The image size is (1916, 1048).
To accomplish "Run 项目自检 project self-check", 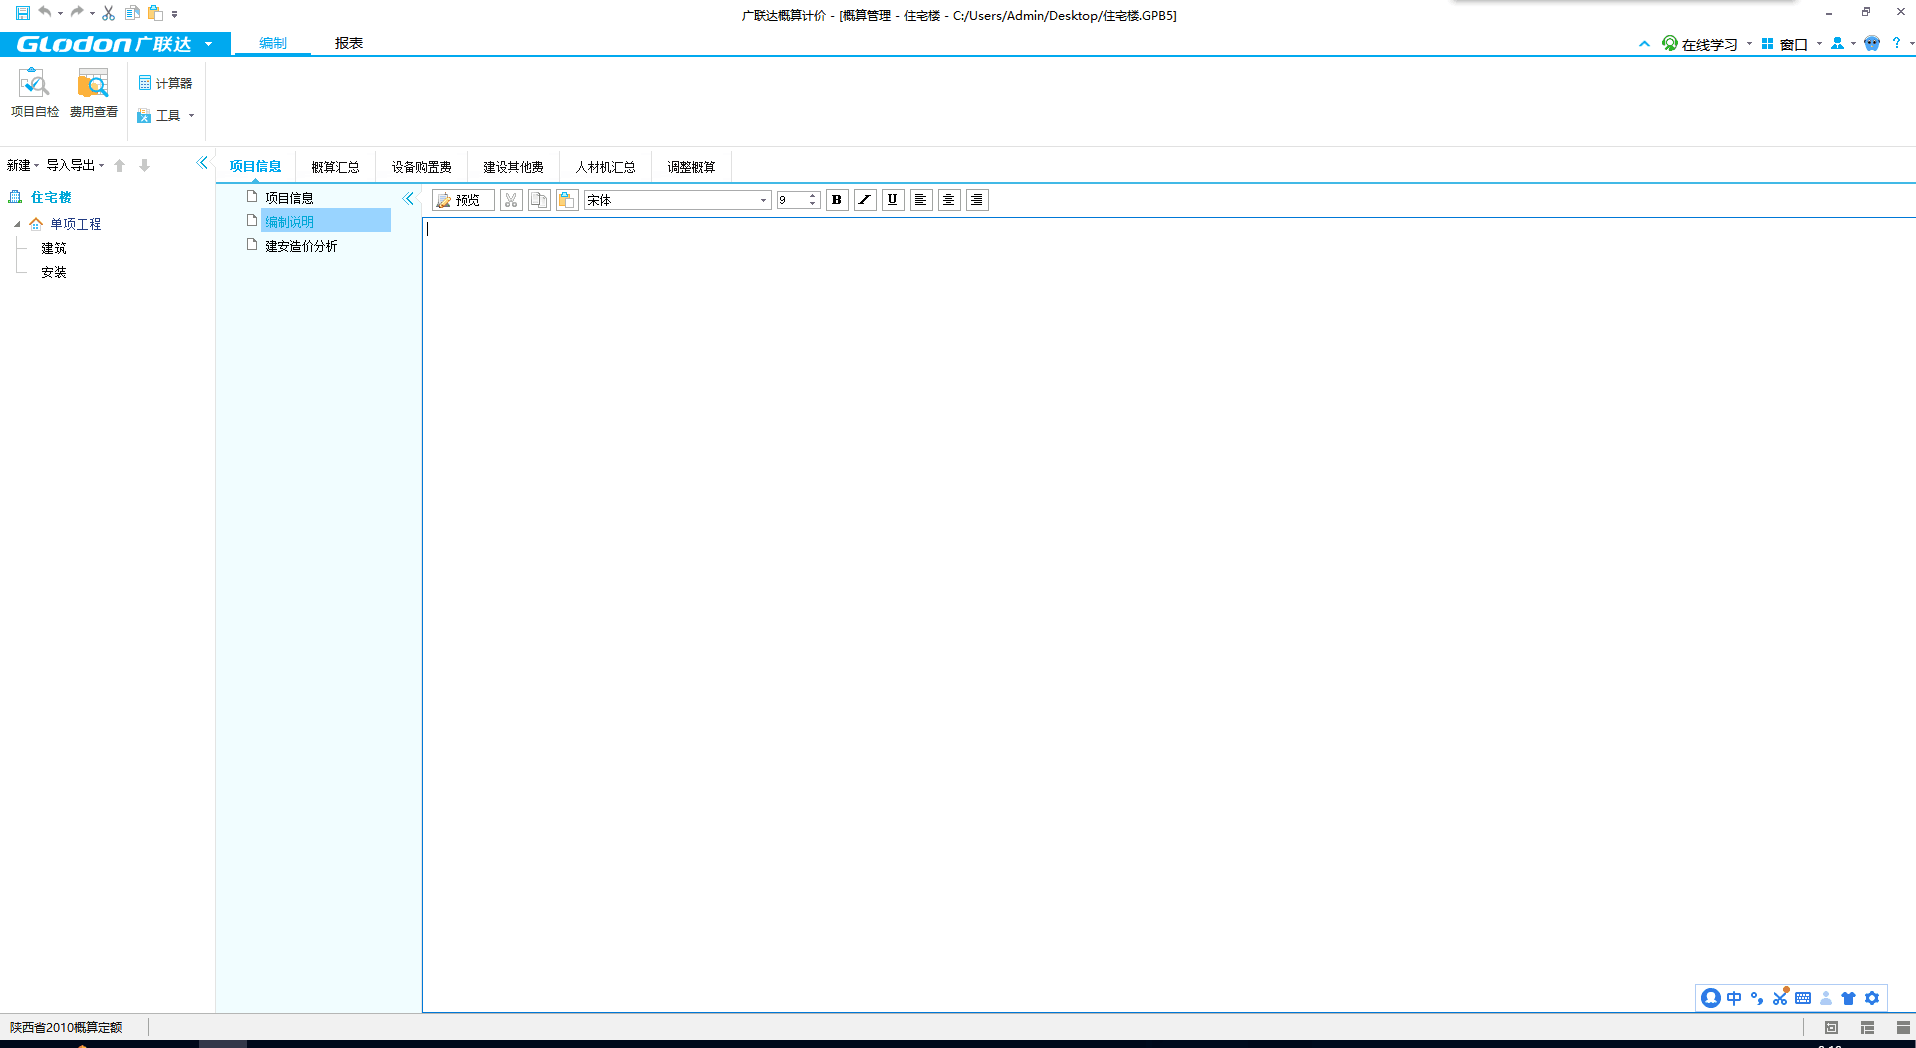I will (x=34, y=93).
